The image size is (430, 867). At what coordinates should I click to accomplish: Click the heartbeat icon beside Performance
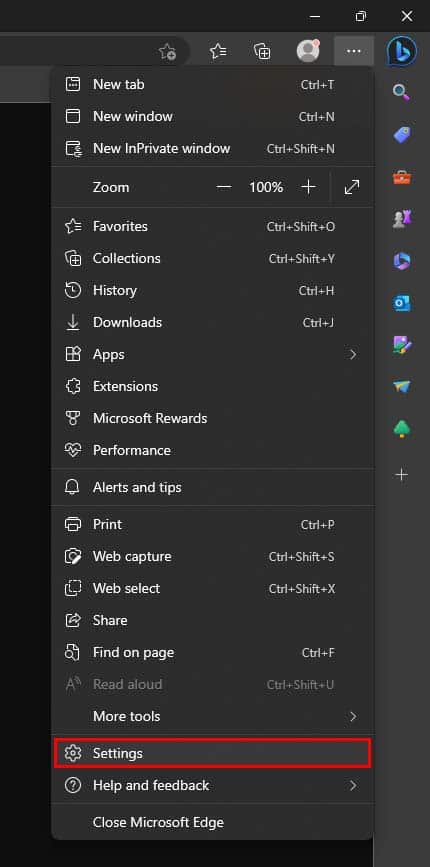(x=73, y=451)
